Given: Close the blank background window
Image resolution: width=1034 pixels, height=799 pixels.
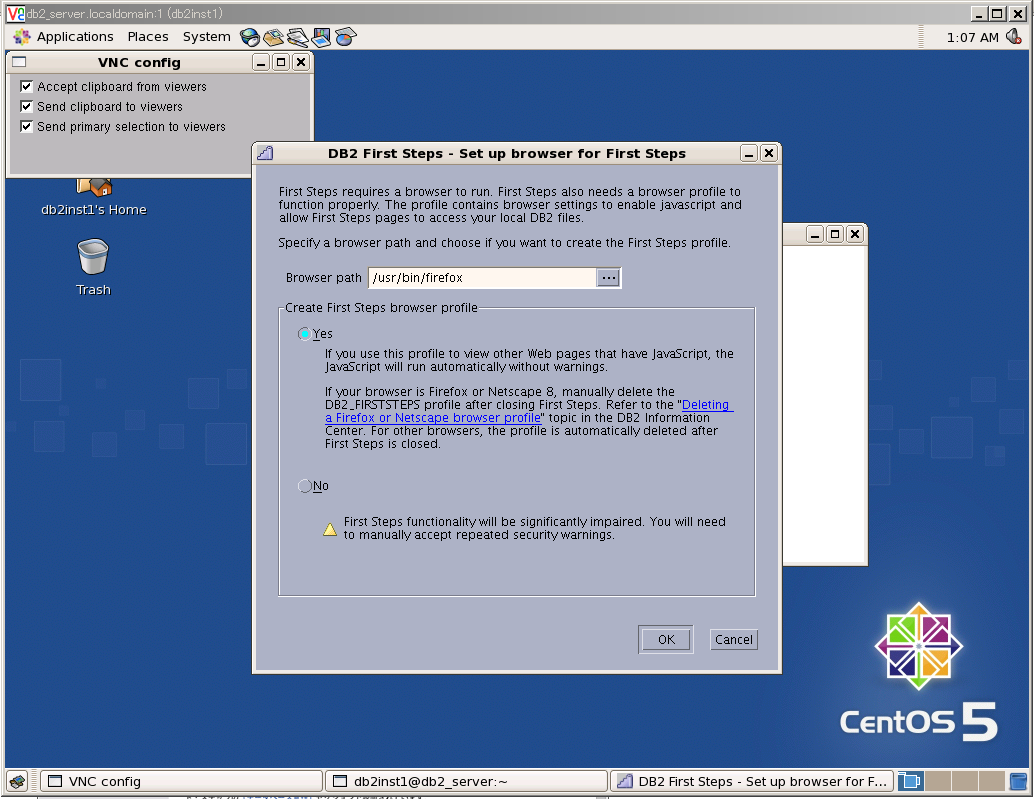Looking at the screenshot, I should (x=855, y=234).
